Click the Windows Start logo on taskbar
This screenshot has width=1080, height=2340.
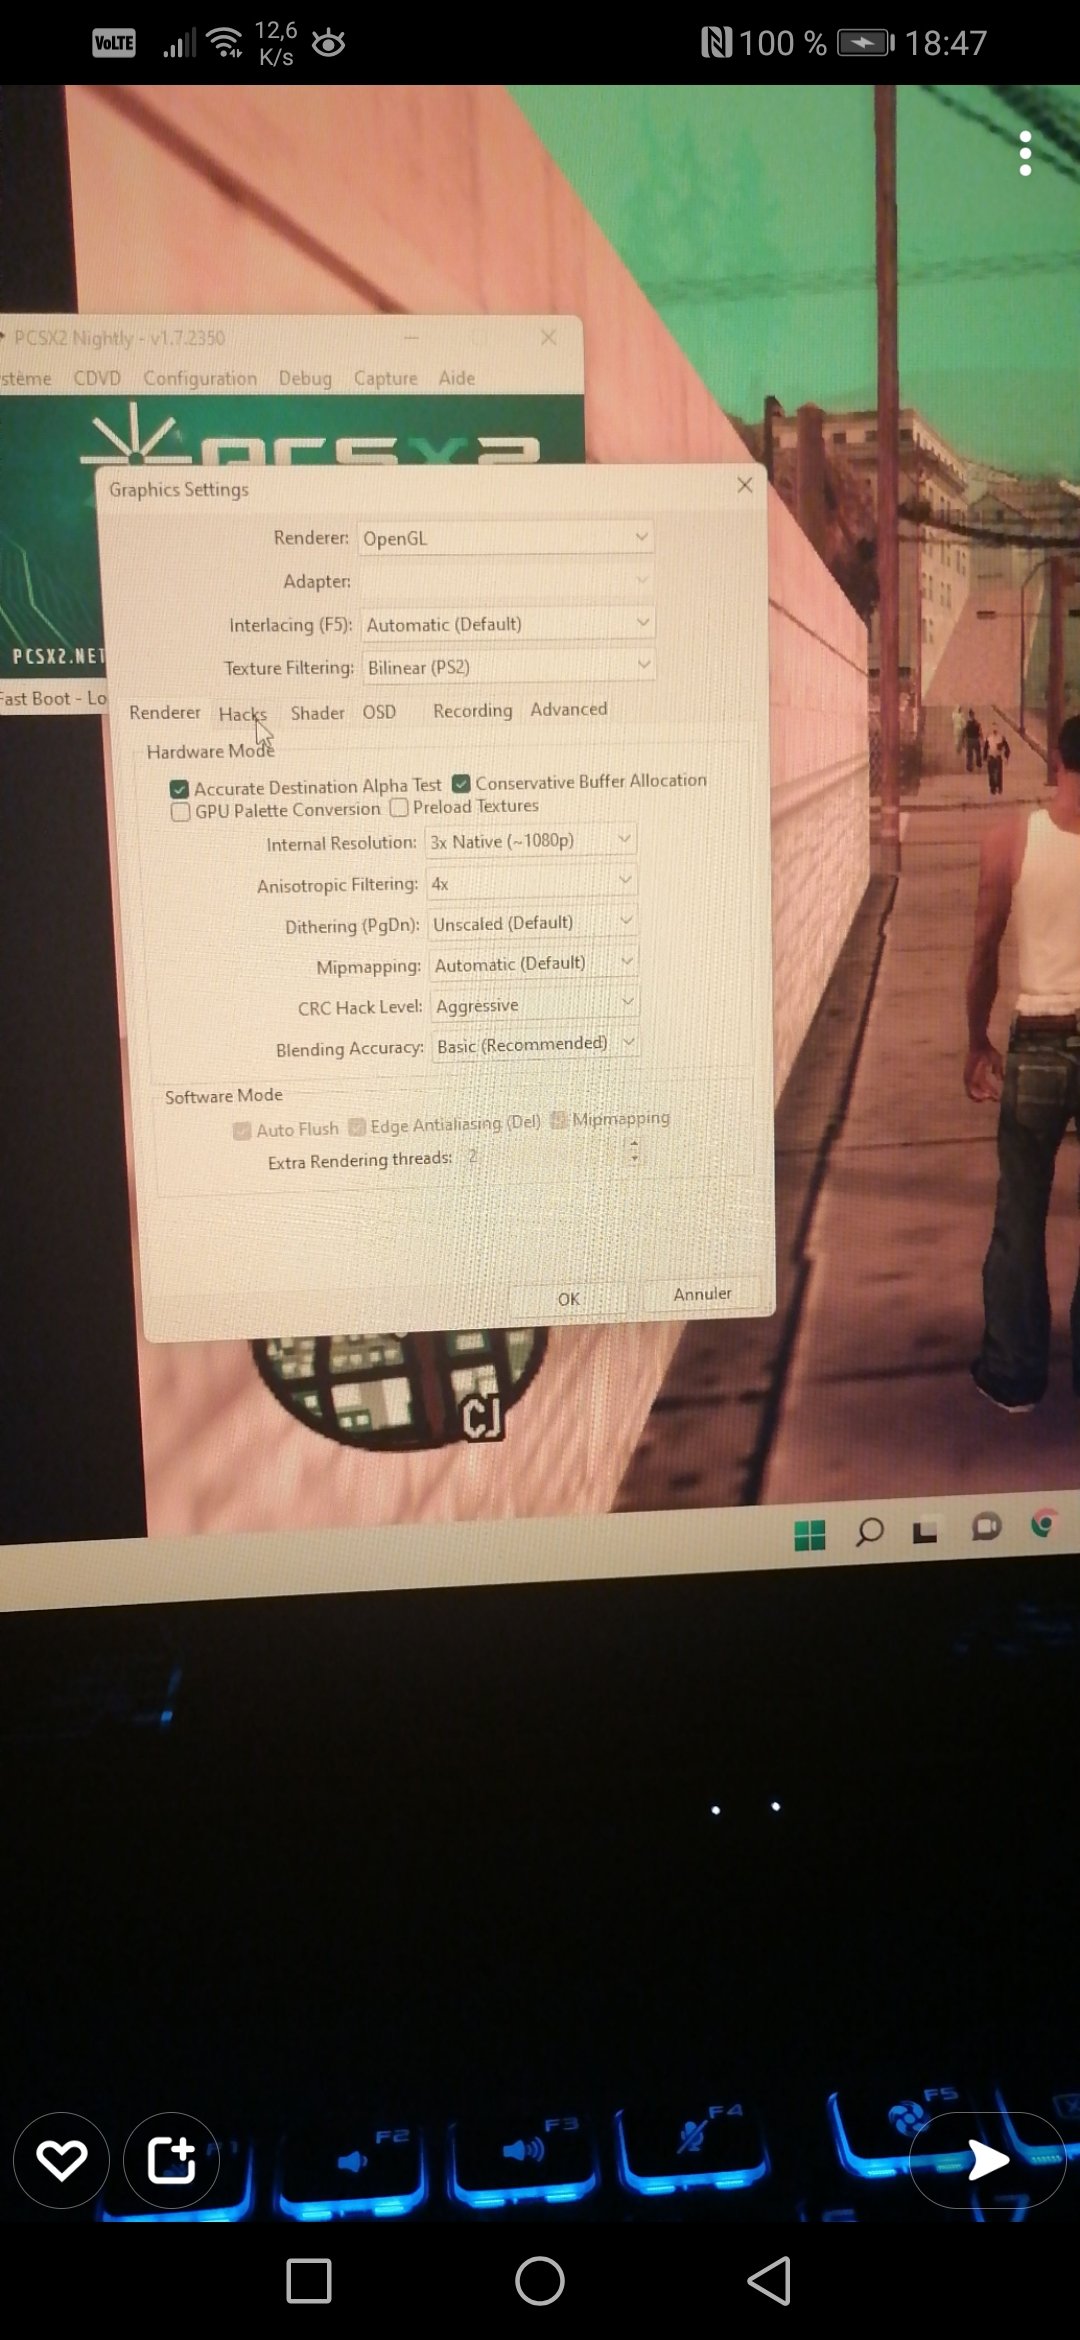point(809,1535)
